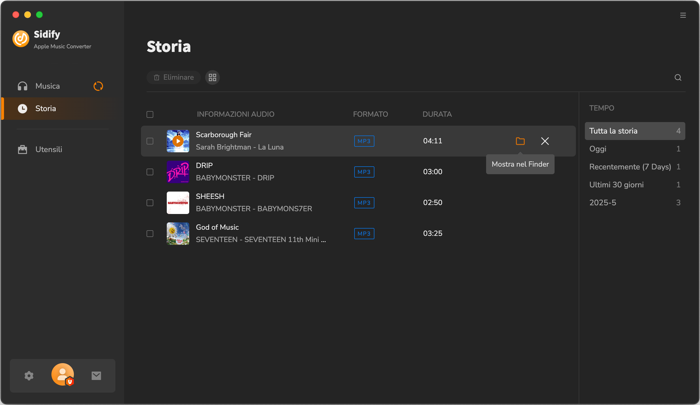Check the DRIP row checkbox
Screen dimensions: 700x405
click(150, 172)
